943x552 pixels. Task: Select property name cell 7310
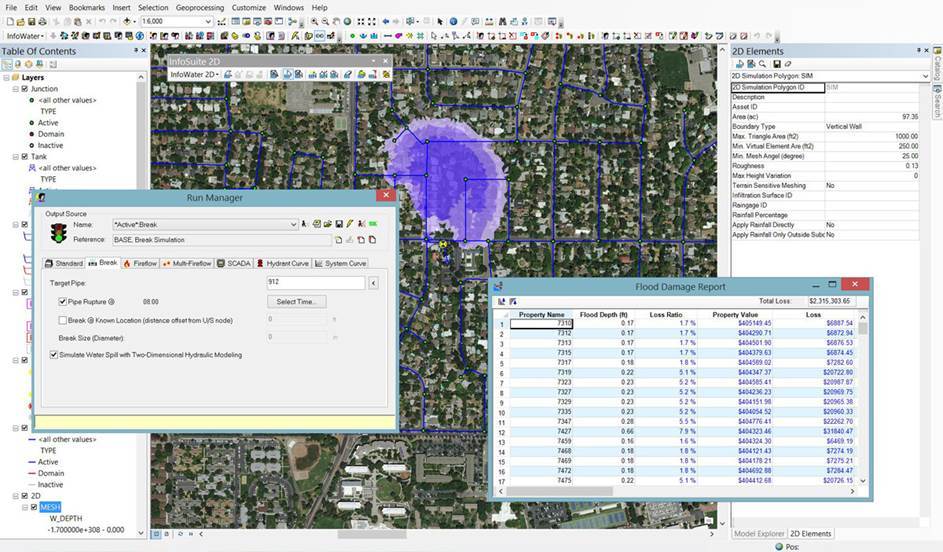click(x=541, y=324)
